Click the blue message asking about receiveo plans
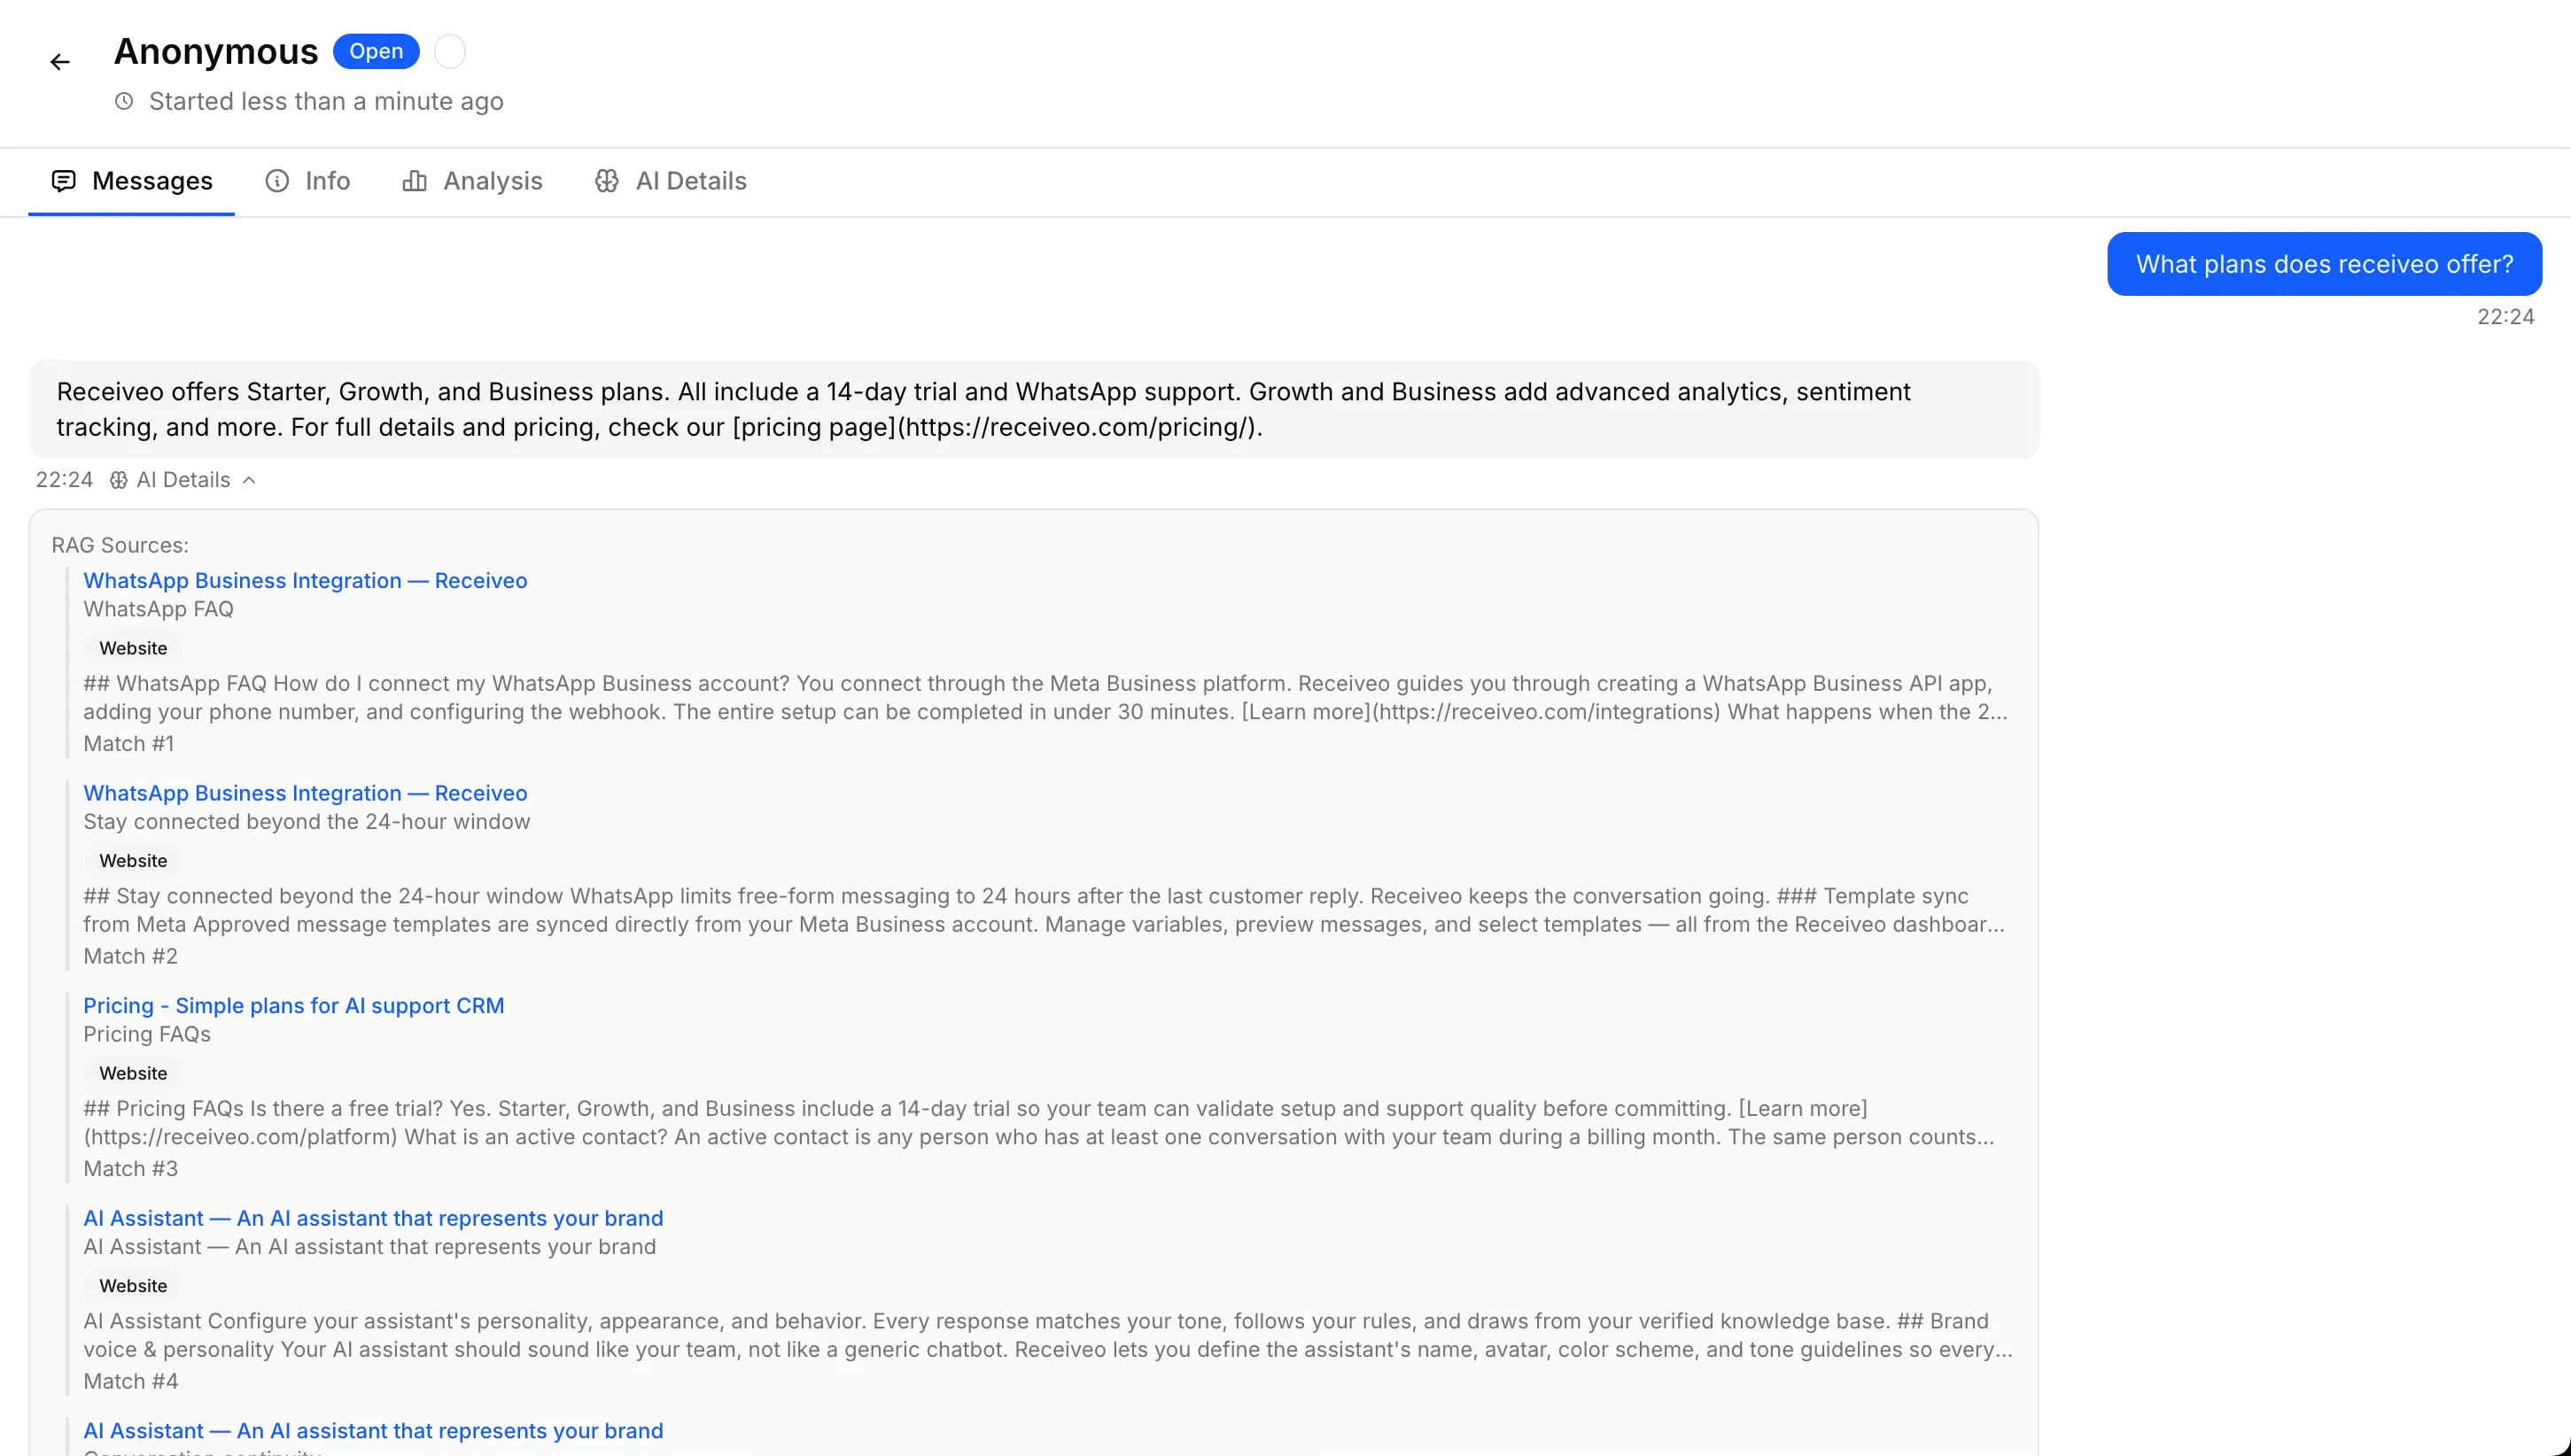 [2324, 263]
